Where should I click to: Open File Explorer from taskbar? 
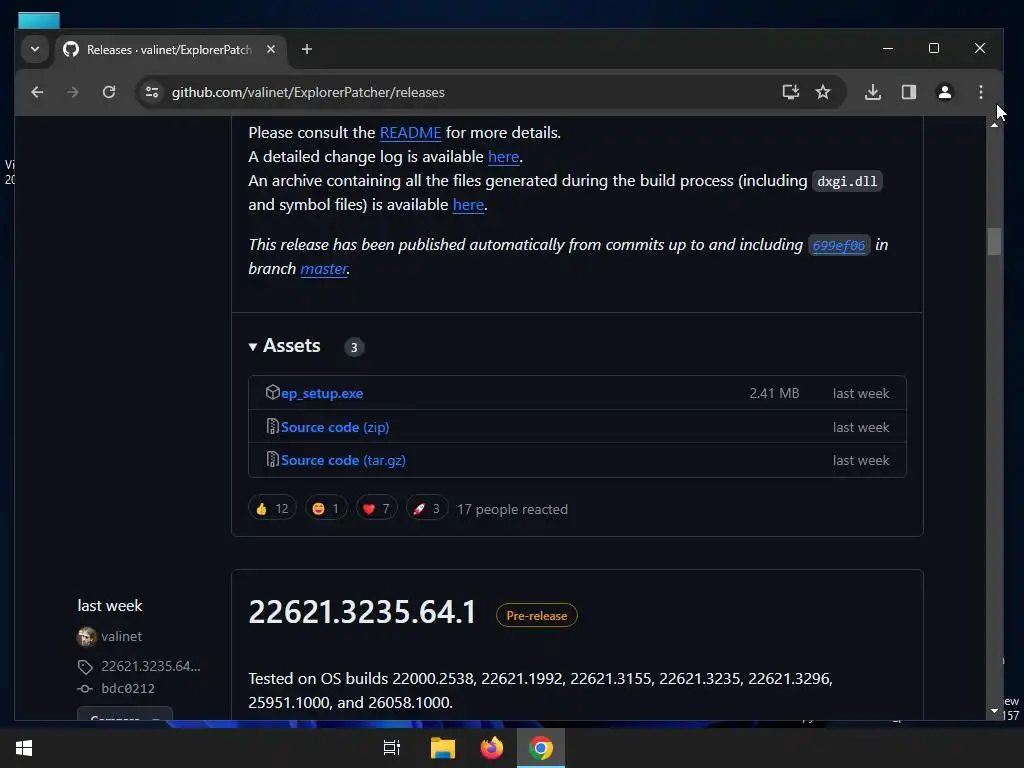pos(443,748)
